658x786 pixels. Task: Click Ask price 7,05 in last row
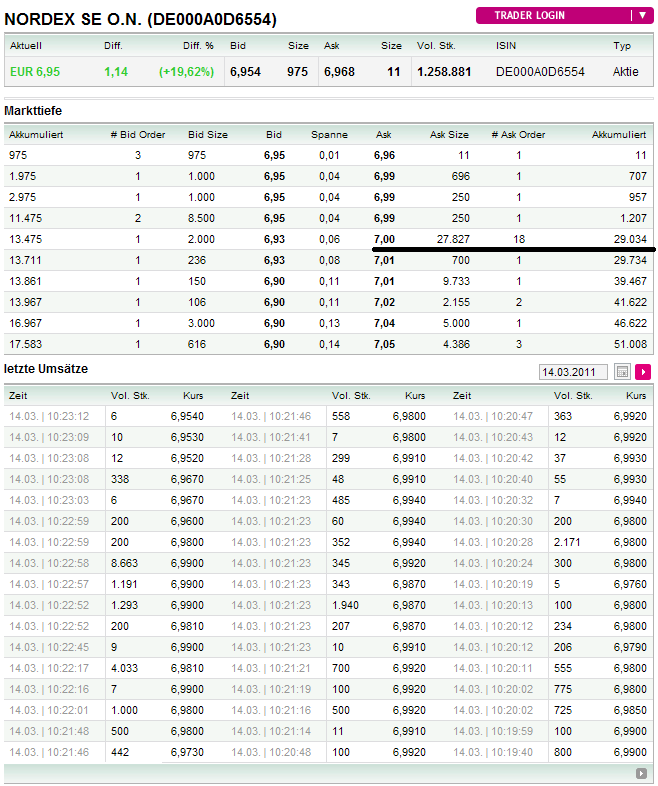tap(384, 344)
